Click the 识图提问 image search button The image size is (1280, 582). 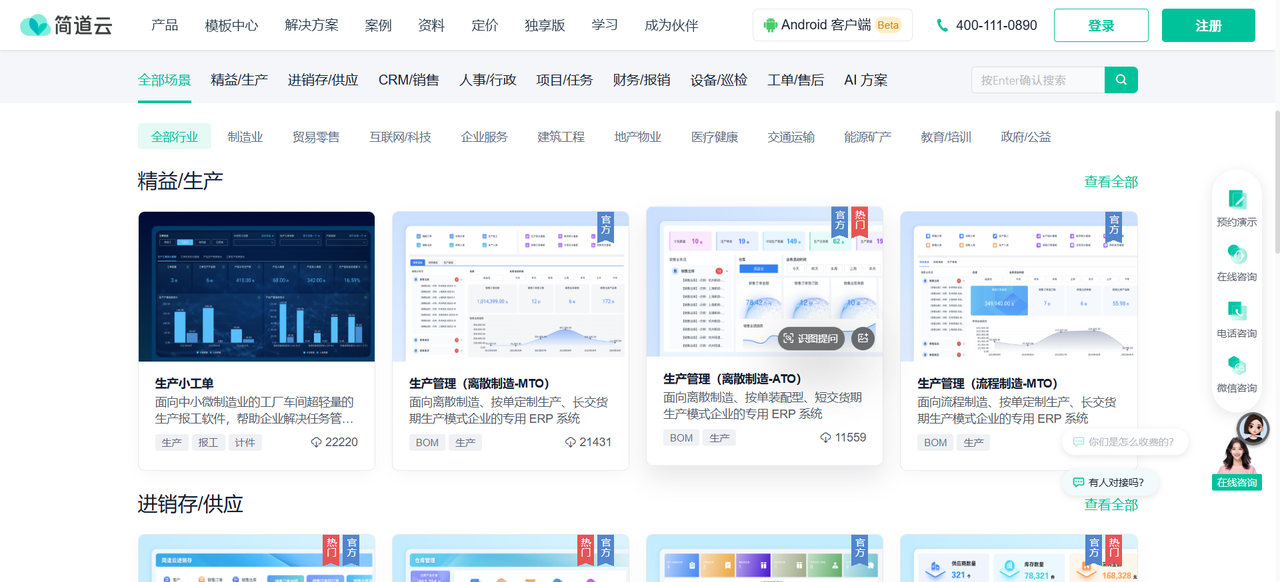[x=811, y=339]
